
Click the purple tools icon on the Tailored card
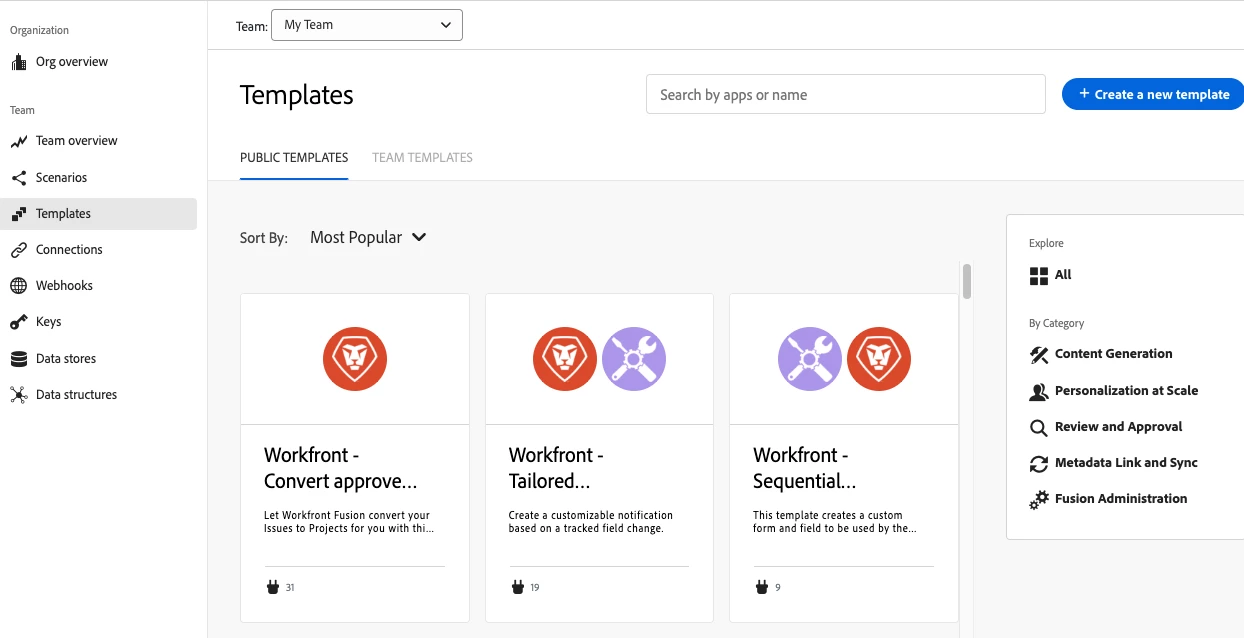point(633,359)
